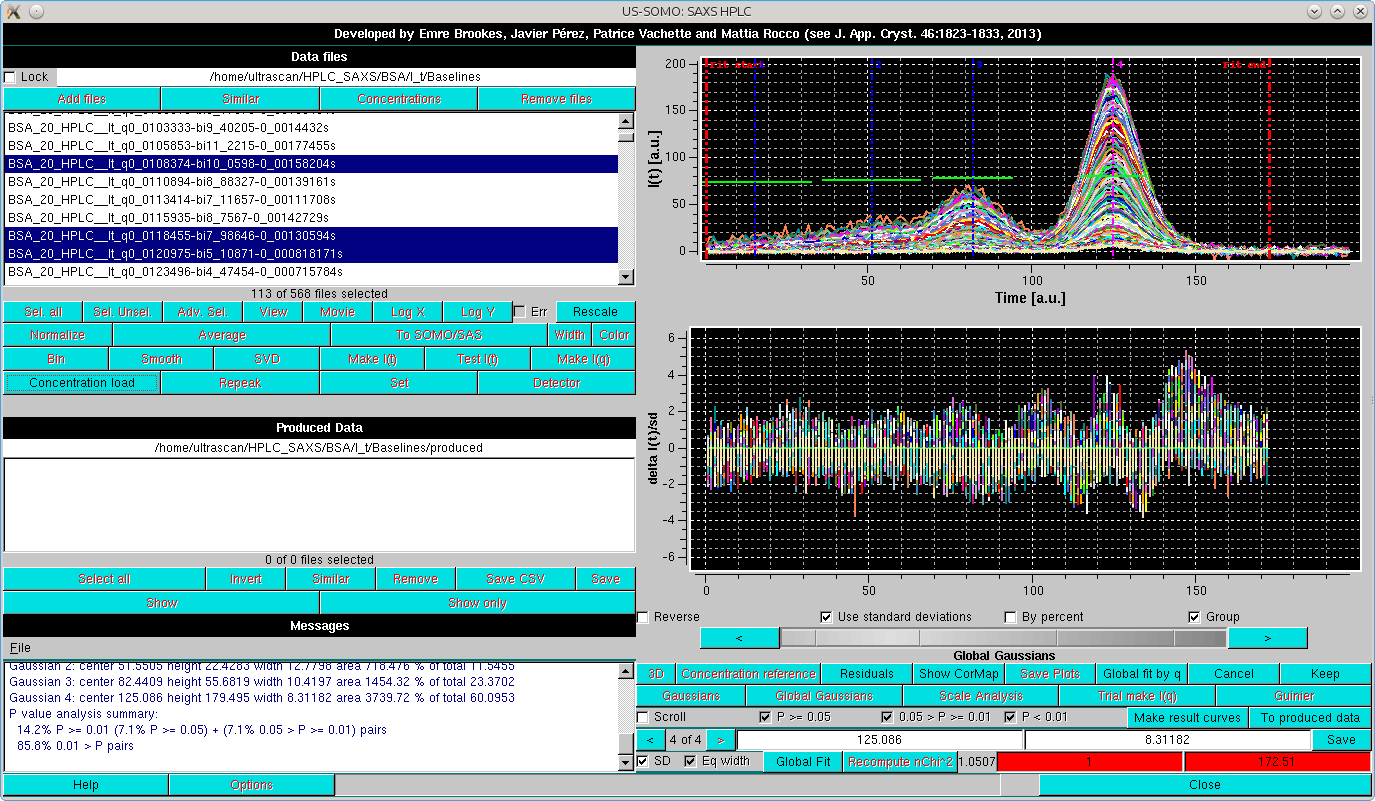Viewport: 1375px width, 801px height.
Task: Open the File menu in Messages
Action: click(20, 648)
